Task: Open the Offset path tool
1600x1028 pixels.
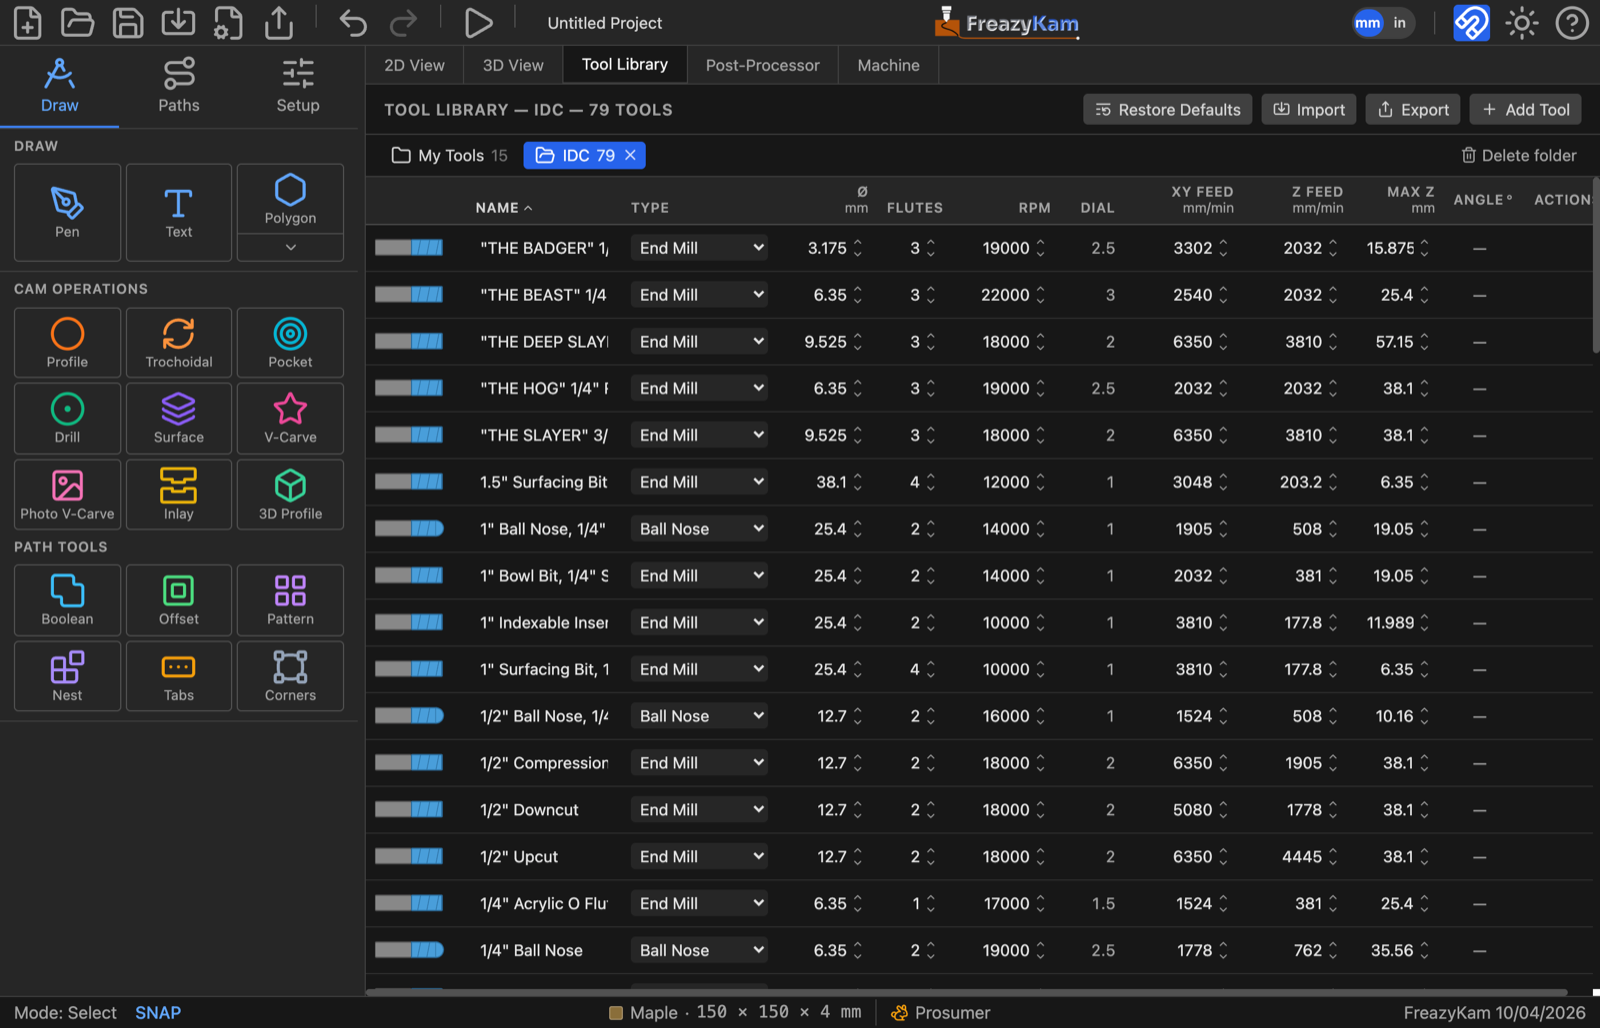Action: tap(179, 600)
